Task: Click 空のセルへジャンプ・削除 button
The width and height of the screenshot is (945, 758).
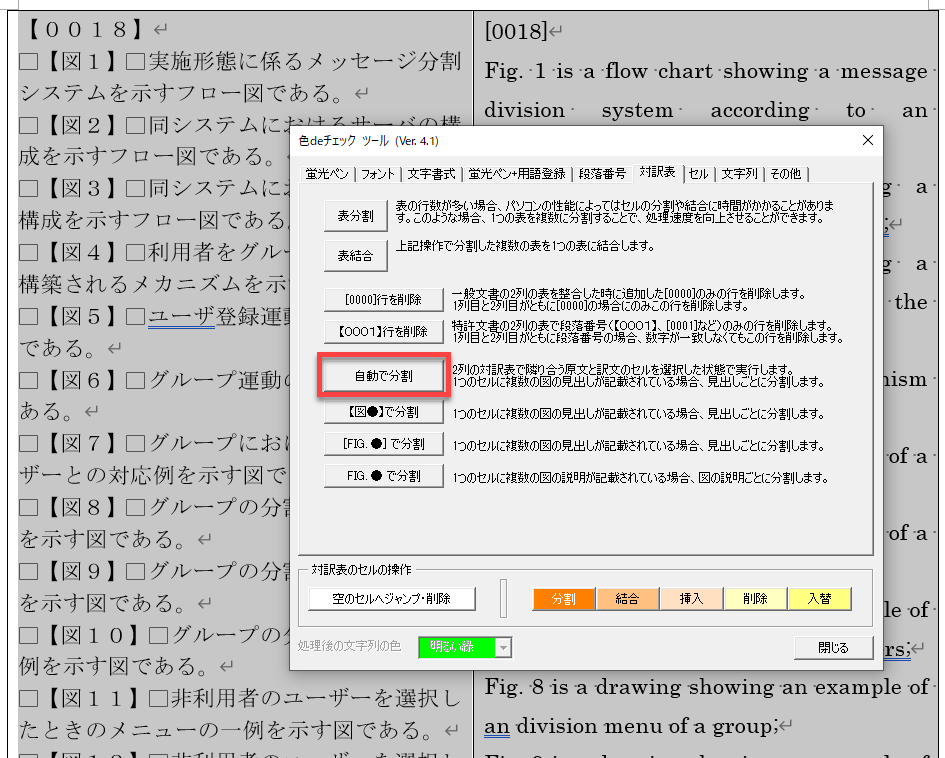Action: click(391, 599)
